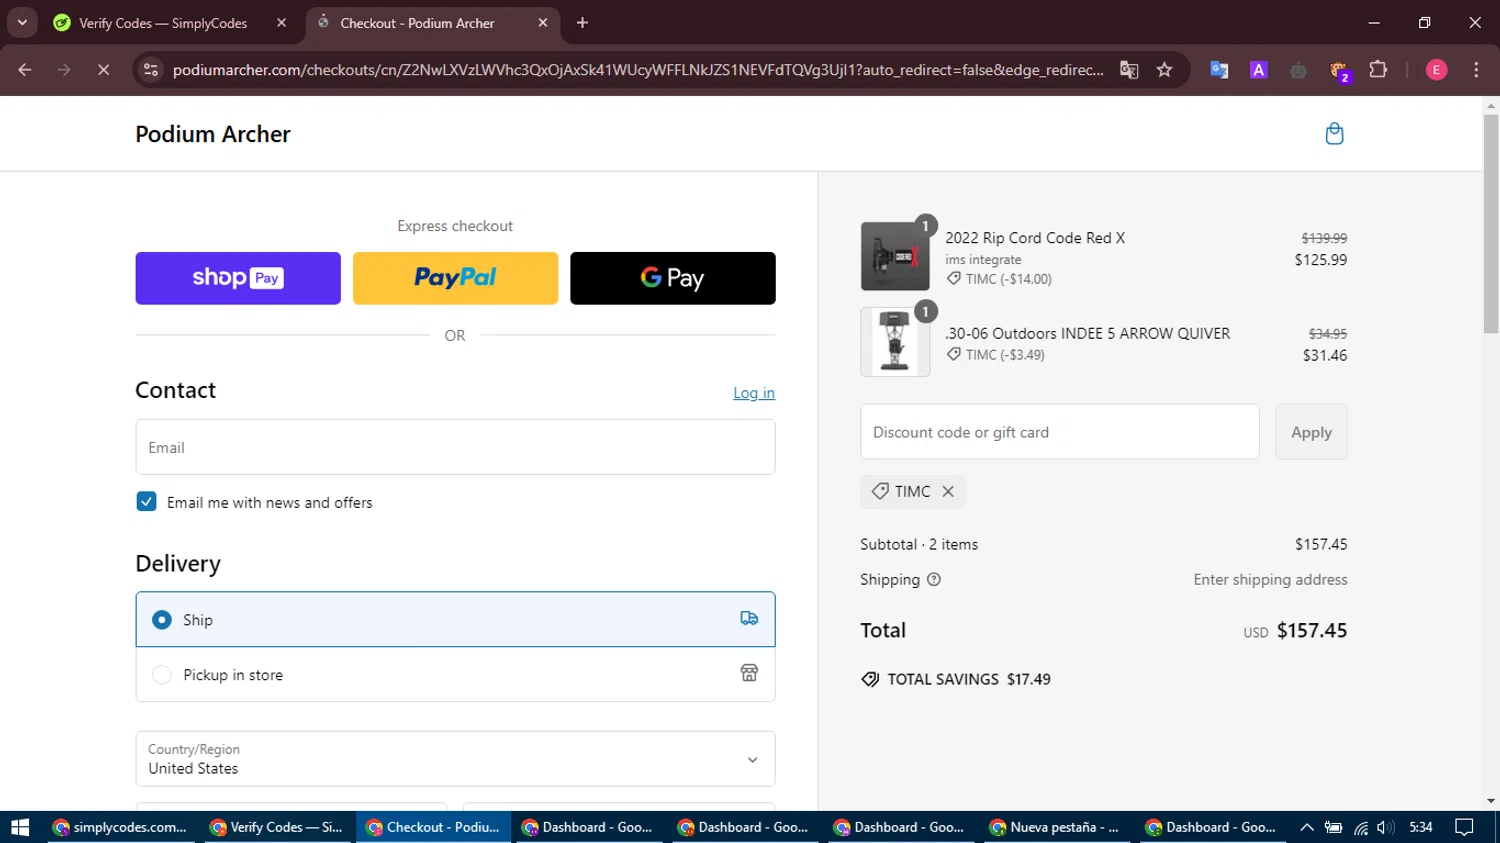The height and width of the screenshot is (843, 1500).
Task: Choose the Google Pay express button
Action: point(673,278)
